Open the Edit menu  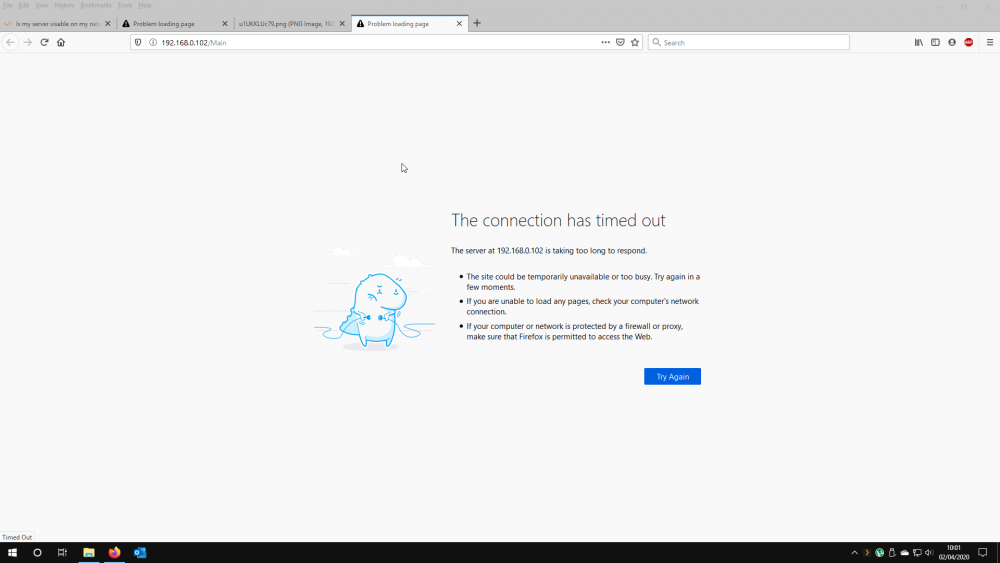coord(24,5)
